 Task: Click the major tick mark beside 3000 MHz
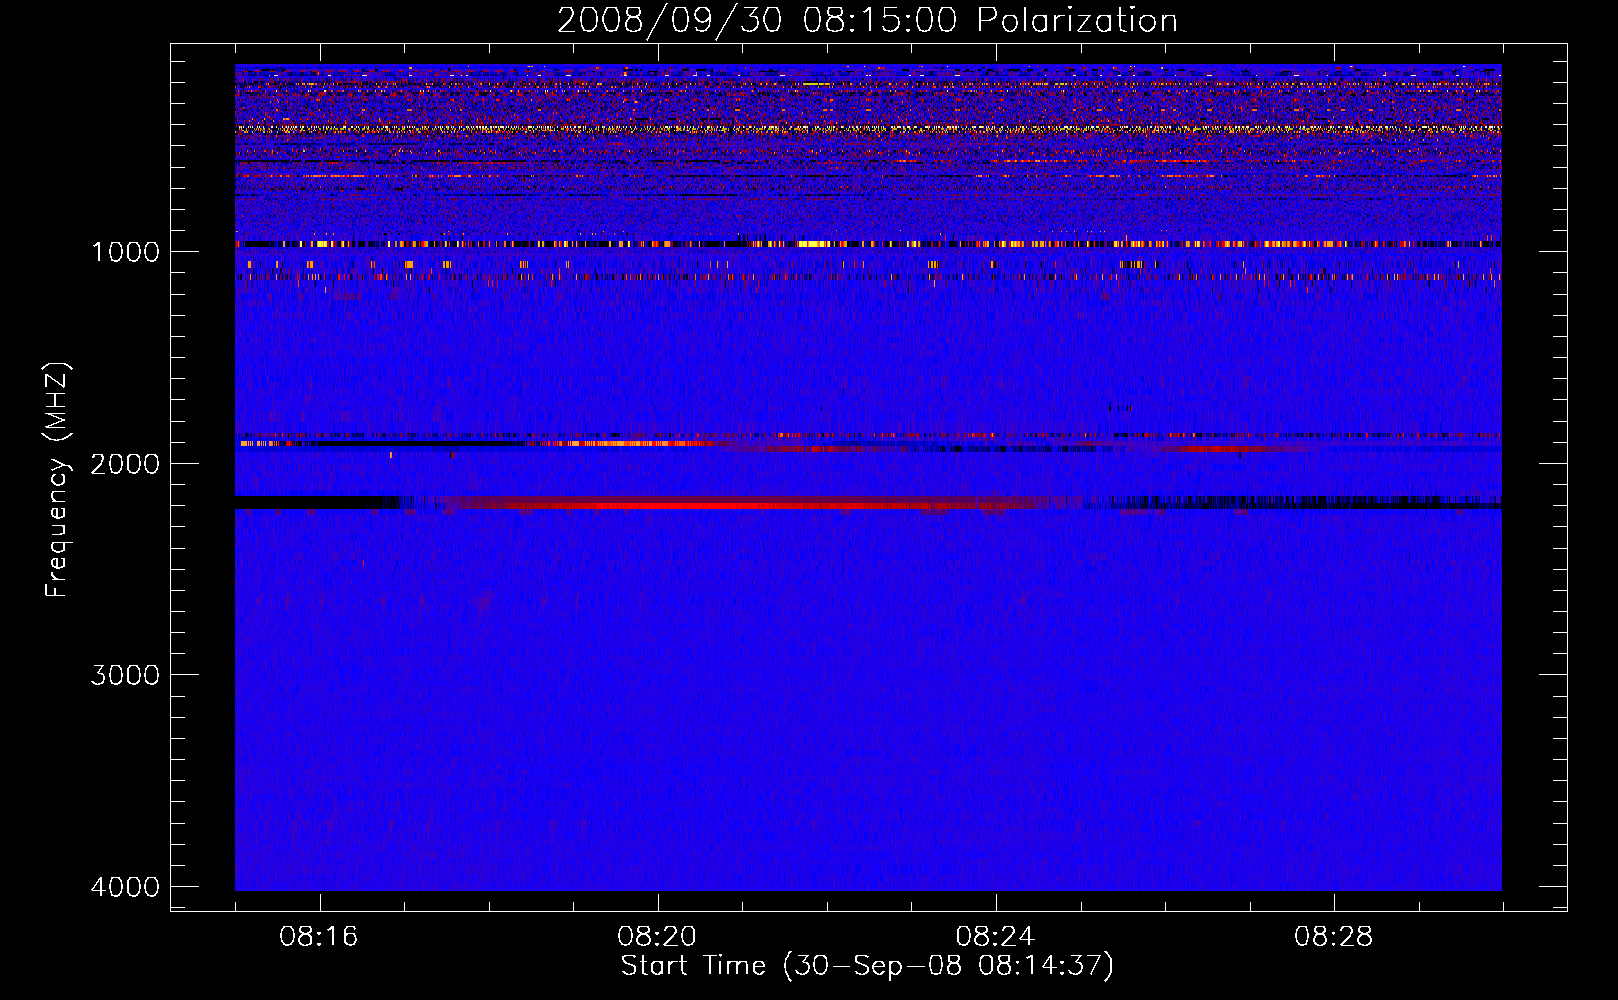[x=180, y=674]
